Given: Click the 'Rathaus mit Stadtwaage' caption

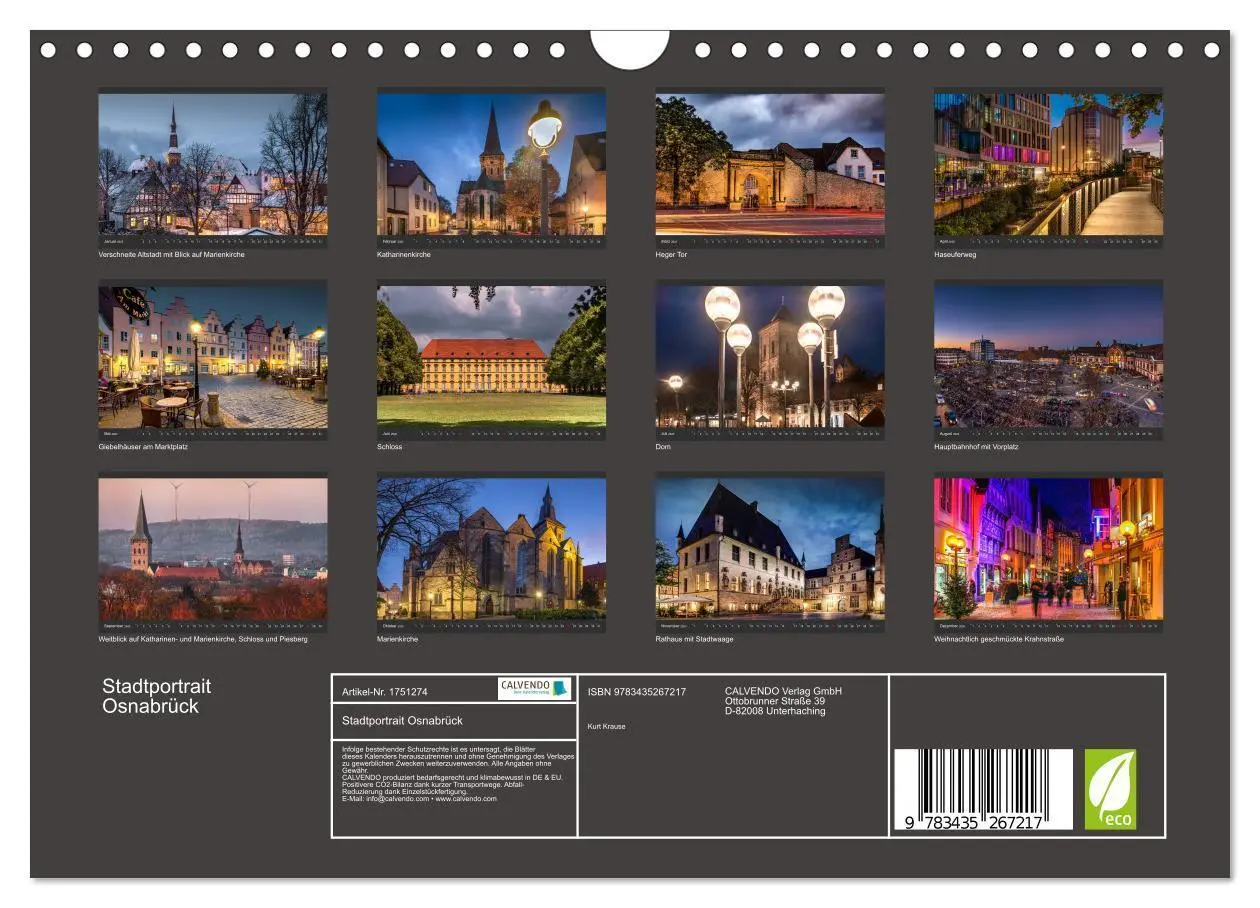Looking at the screenshot, I should pos(692,639).
